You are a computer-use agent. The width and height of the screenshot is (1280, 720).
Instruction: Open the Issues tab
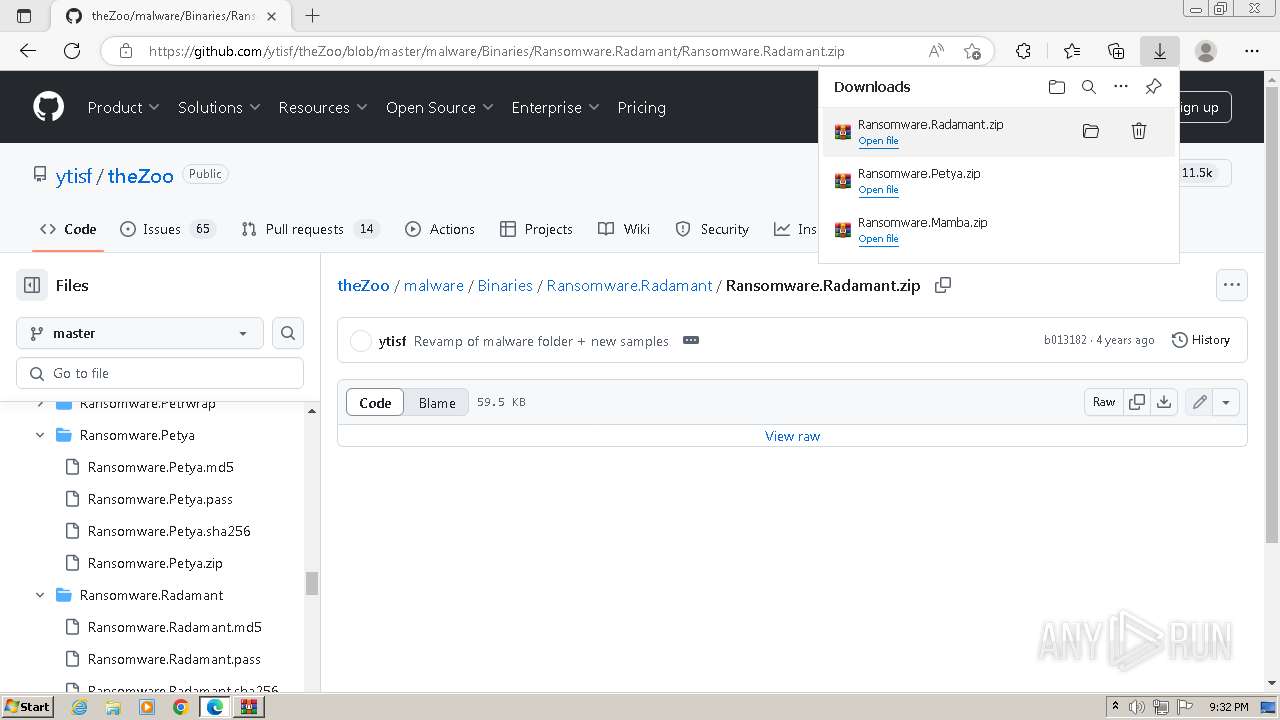pyautogui.click(x=167, y=229)
